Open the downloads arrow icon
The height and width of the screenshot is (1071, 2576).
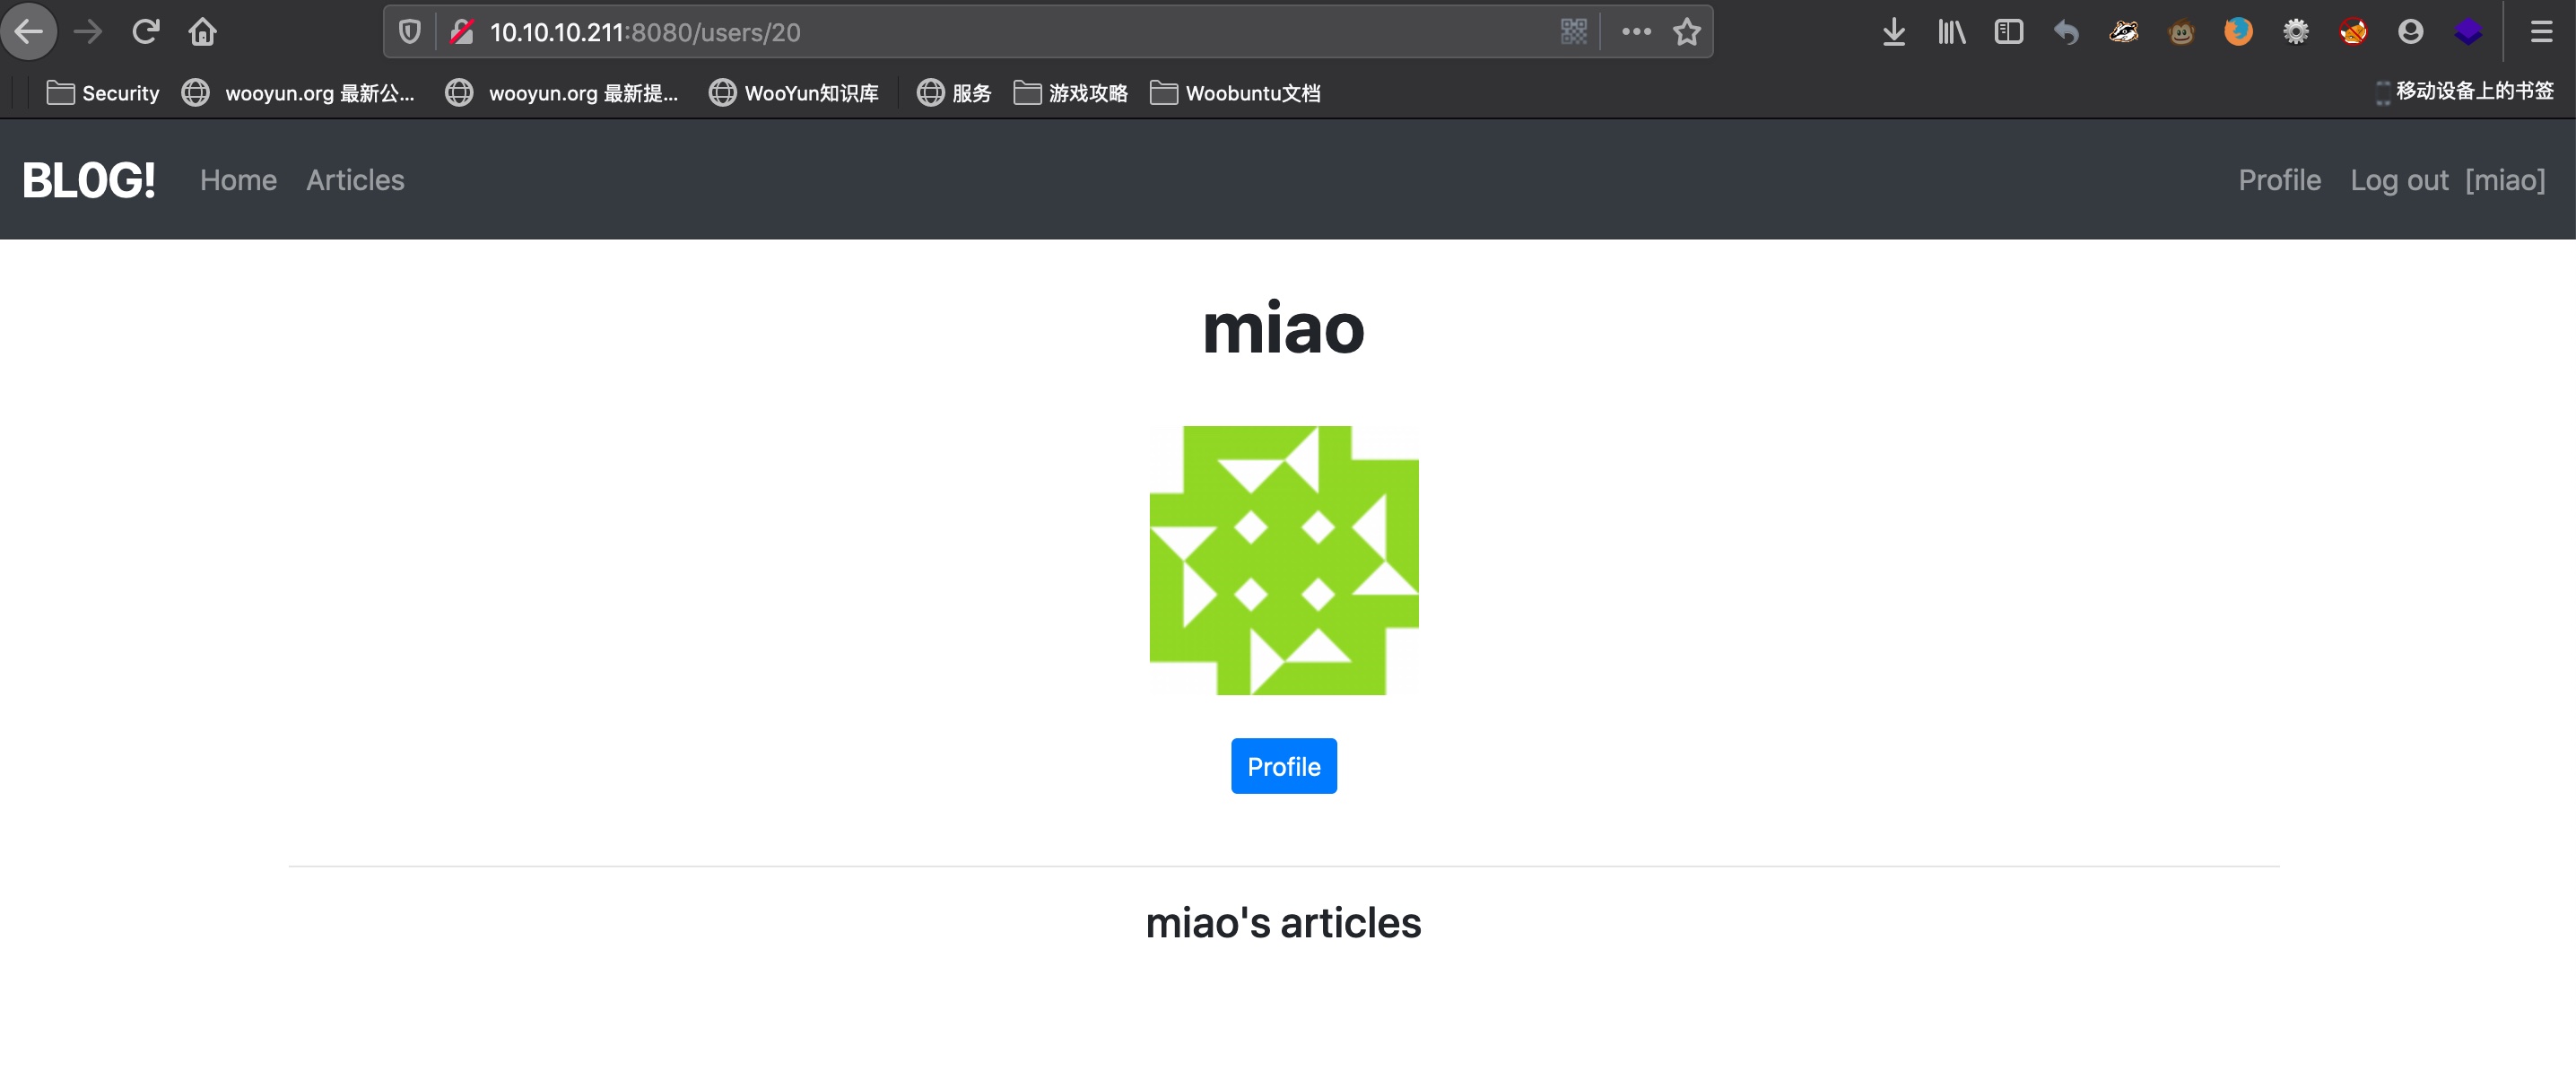point(1893,32)
